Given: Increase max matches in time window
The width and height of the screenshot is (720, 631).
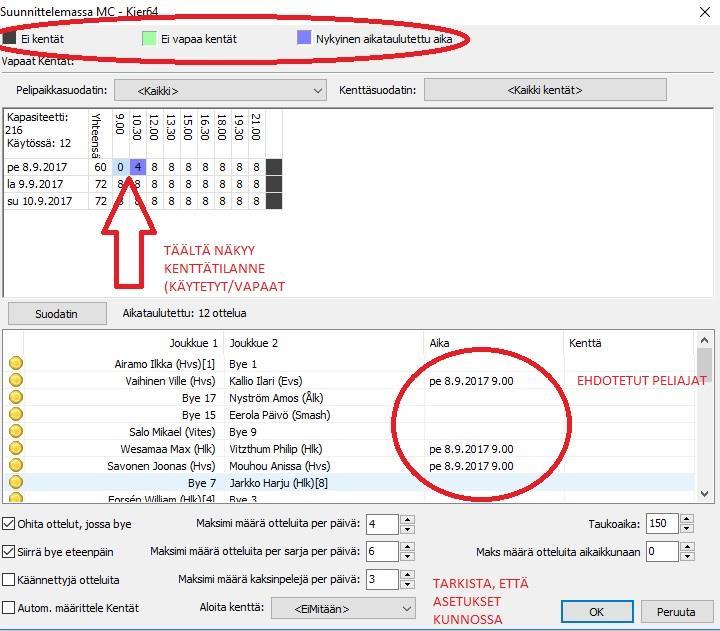Looking at the screenshot, I should click(x=687, y=546).
